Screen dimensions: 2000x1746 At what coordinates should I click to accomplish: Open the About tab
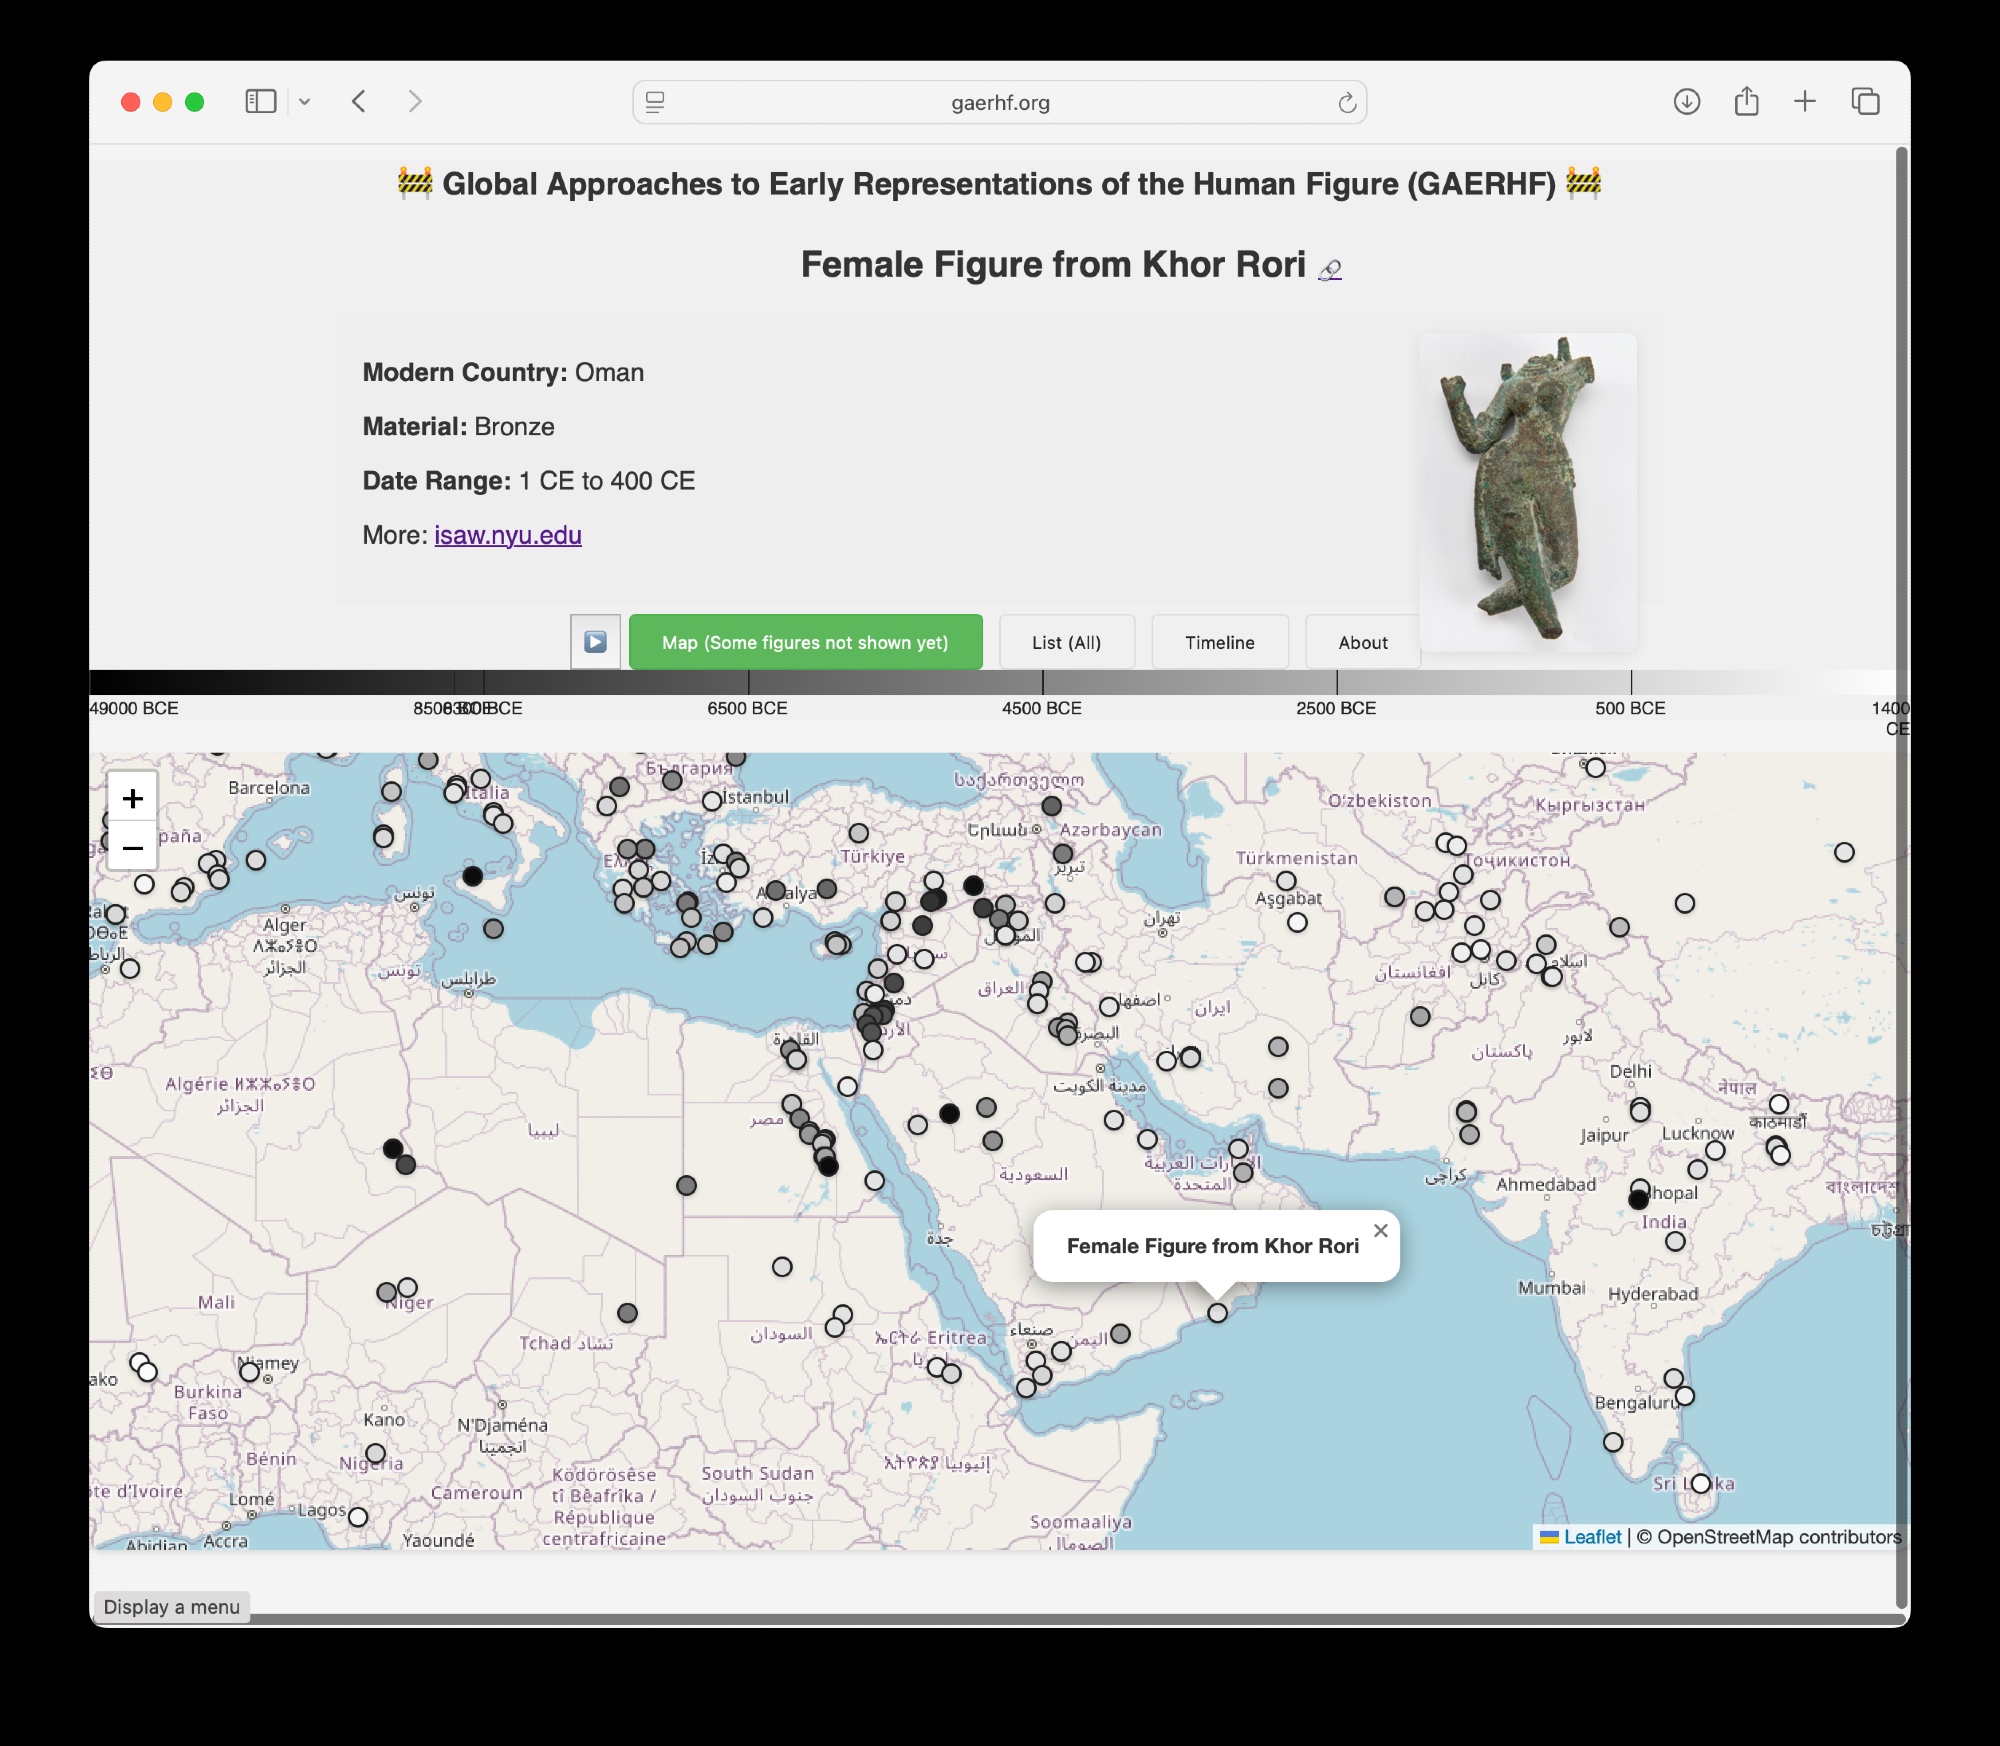(1362, 642)
